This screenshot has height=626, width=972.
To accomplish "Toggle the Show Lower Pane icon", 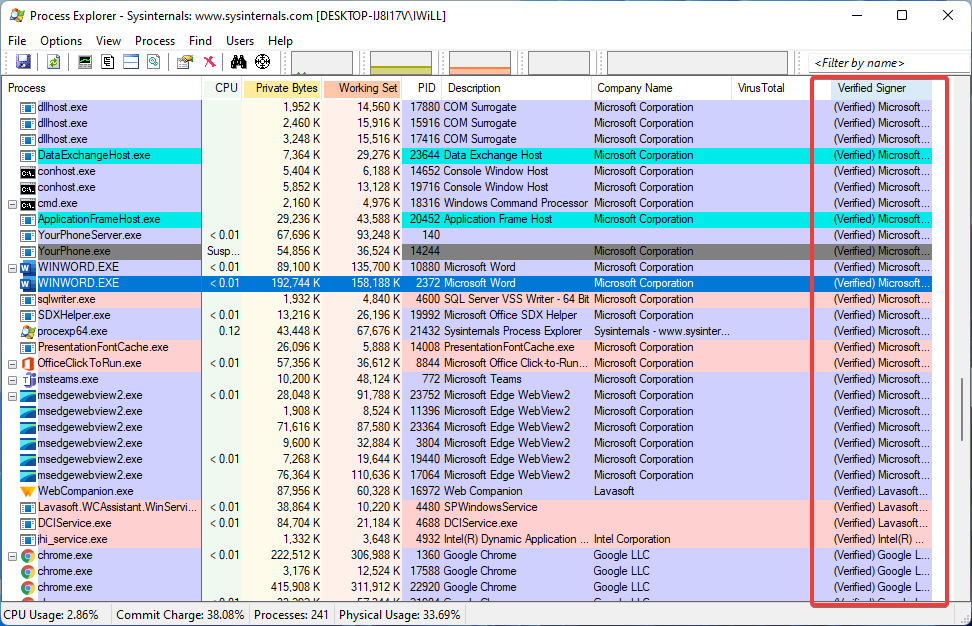I will tap(131, 62).
